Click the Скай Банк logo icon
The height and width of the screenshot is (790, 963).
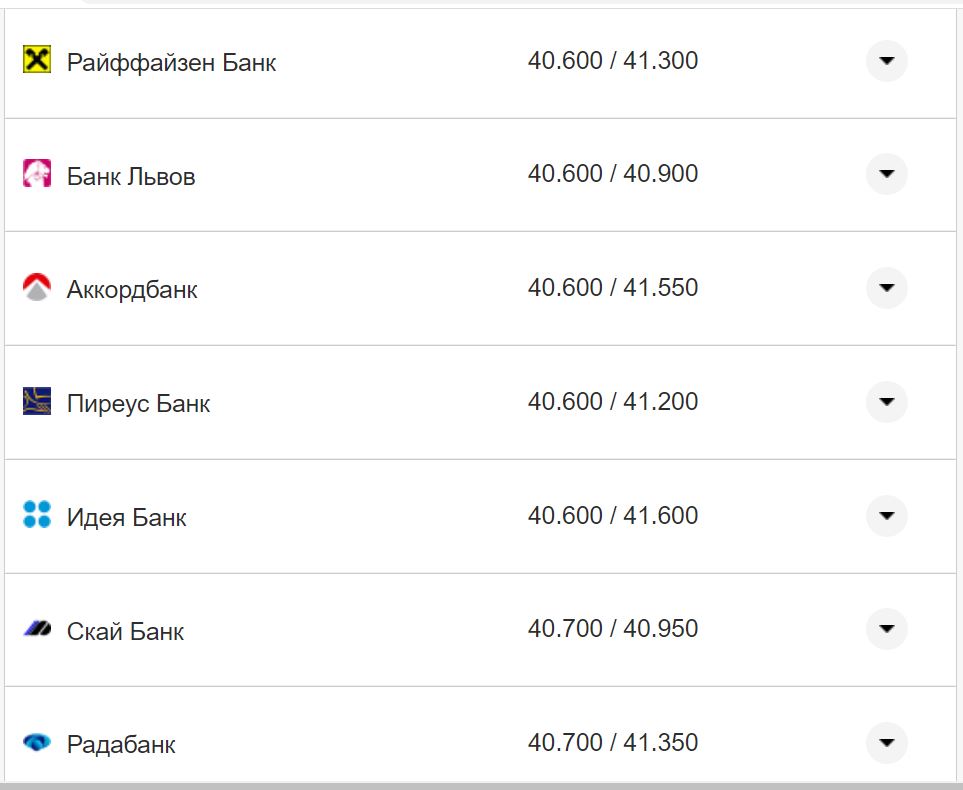pos(37,629)
